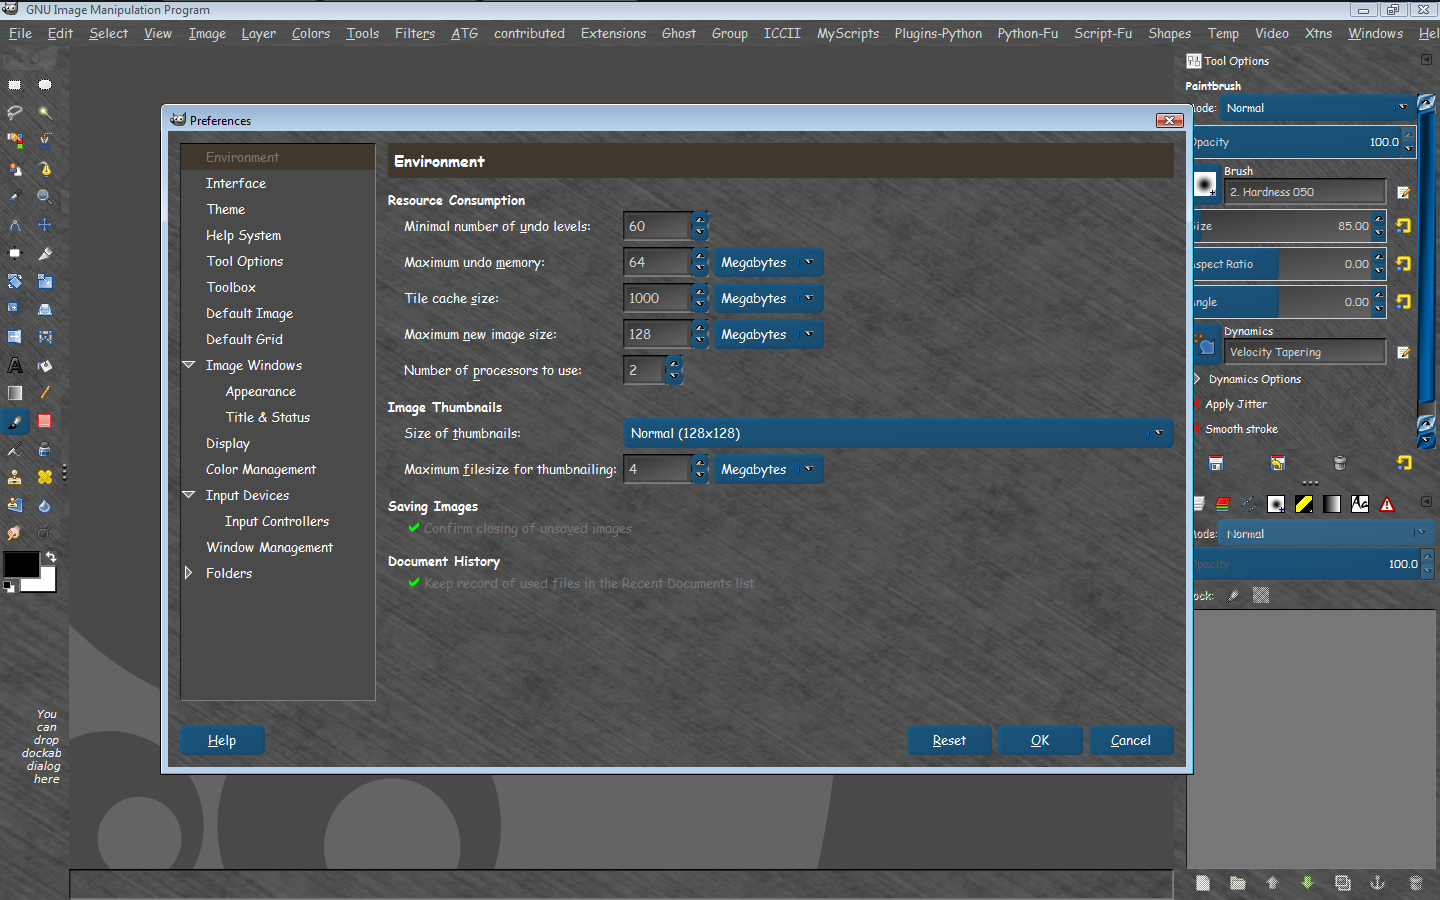Collapse the Image Windows tree node

pyautogui.click(x=188, y=366)
